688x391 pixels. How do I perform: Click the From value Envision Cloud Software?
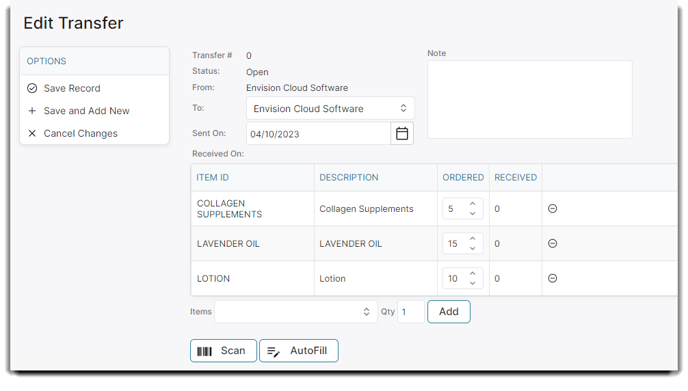click(x=297, y=88)
